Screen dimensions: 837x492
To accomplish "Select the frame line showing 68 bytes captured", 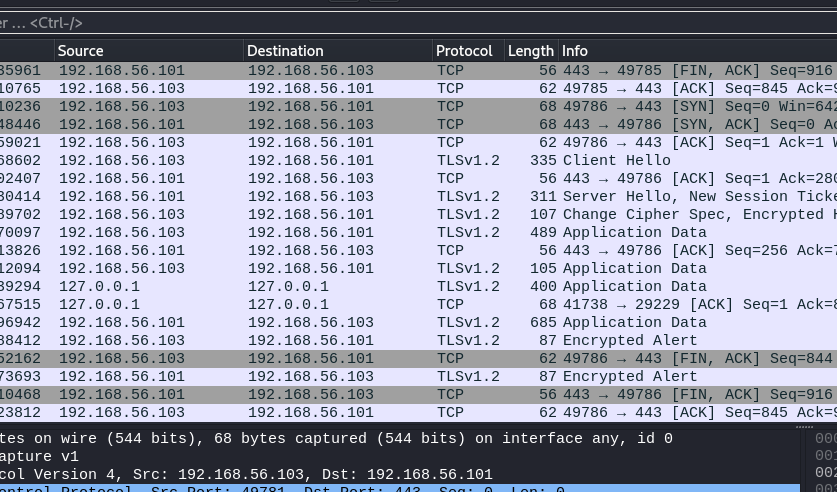I will [400, 439].
